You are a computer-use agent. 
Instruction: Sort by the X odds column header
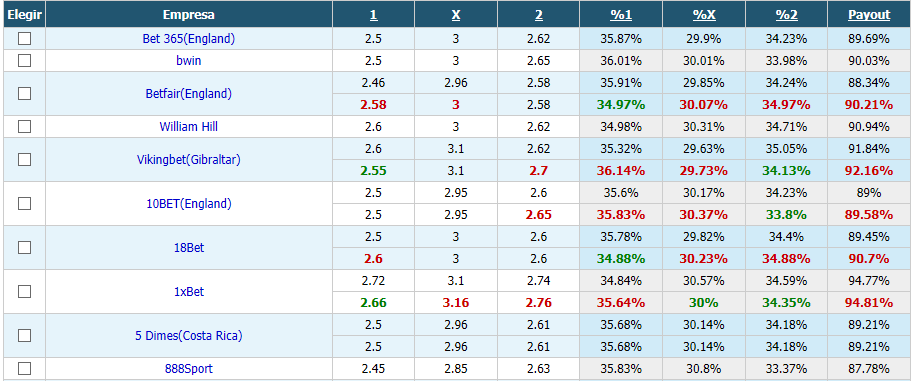[x=456, y=15]
